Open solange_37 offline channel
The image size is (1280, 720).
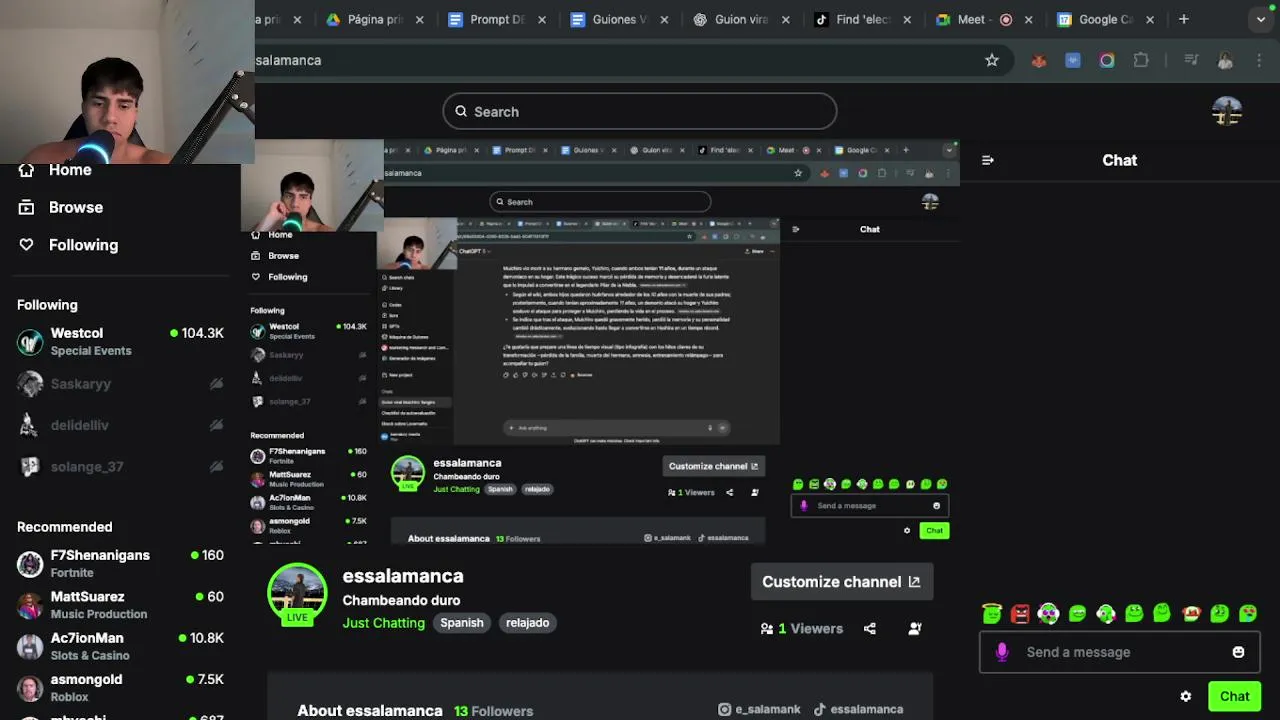[120, 467]
